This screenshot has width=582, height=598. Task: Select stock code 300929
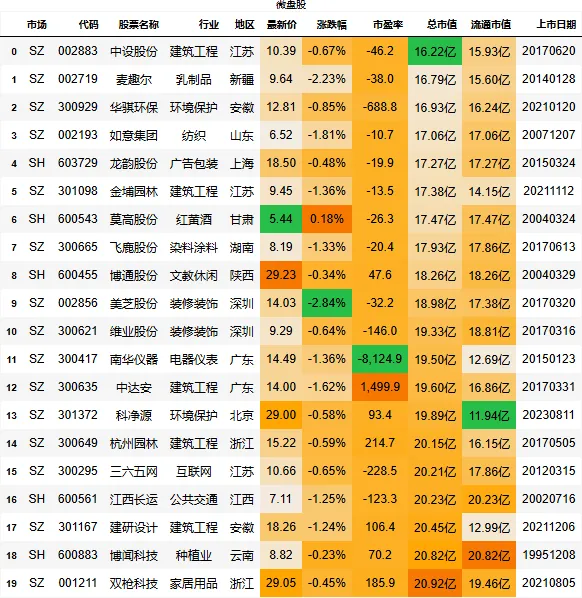point(78,107)
